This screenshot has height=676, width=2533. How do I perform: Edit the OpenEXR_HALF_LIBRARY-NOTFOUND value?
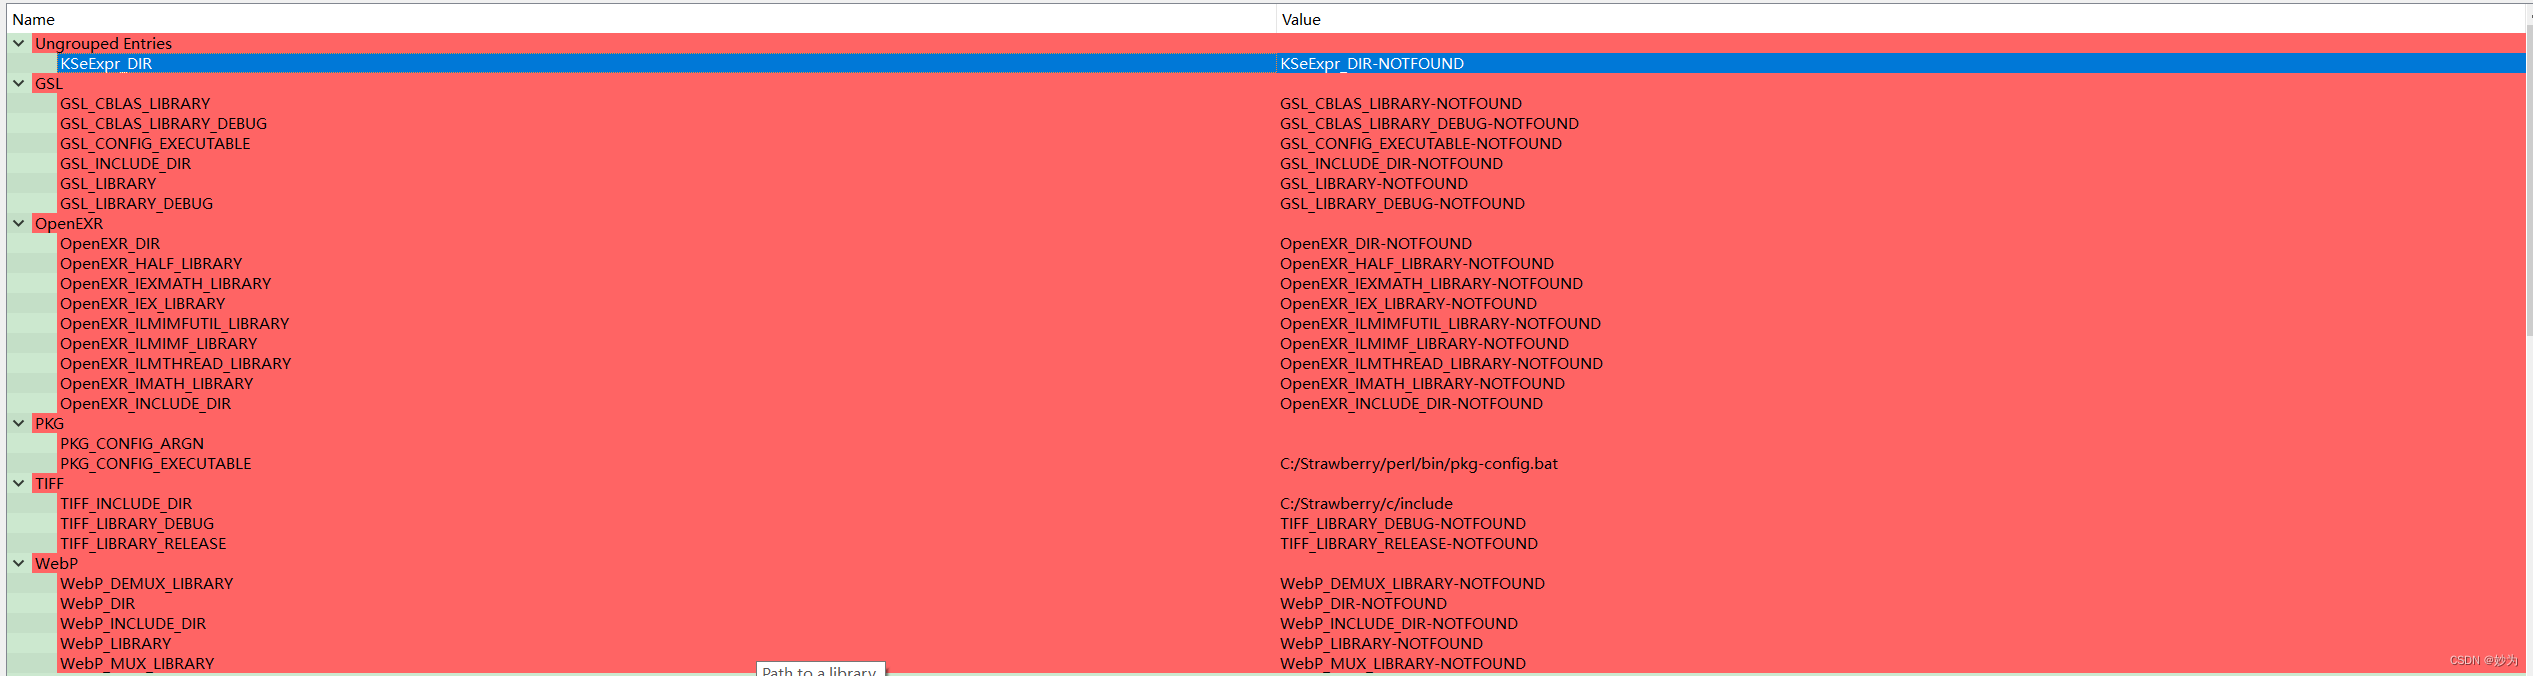[x=1417, y=264]
